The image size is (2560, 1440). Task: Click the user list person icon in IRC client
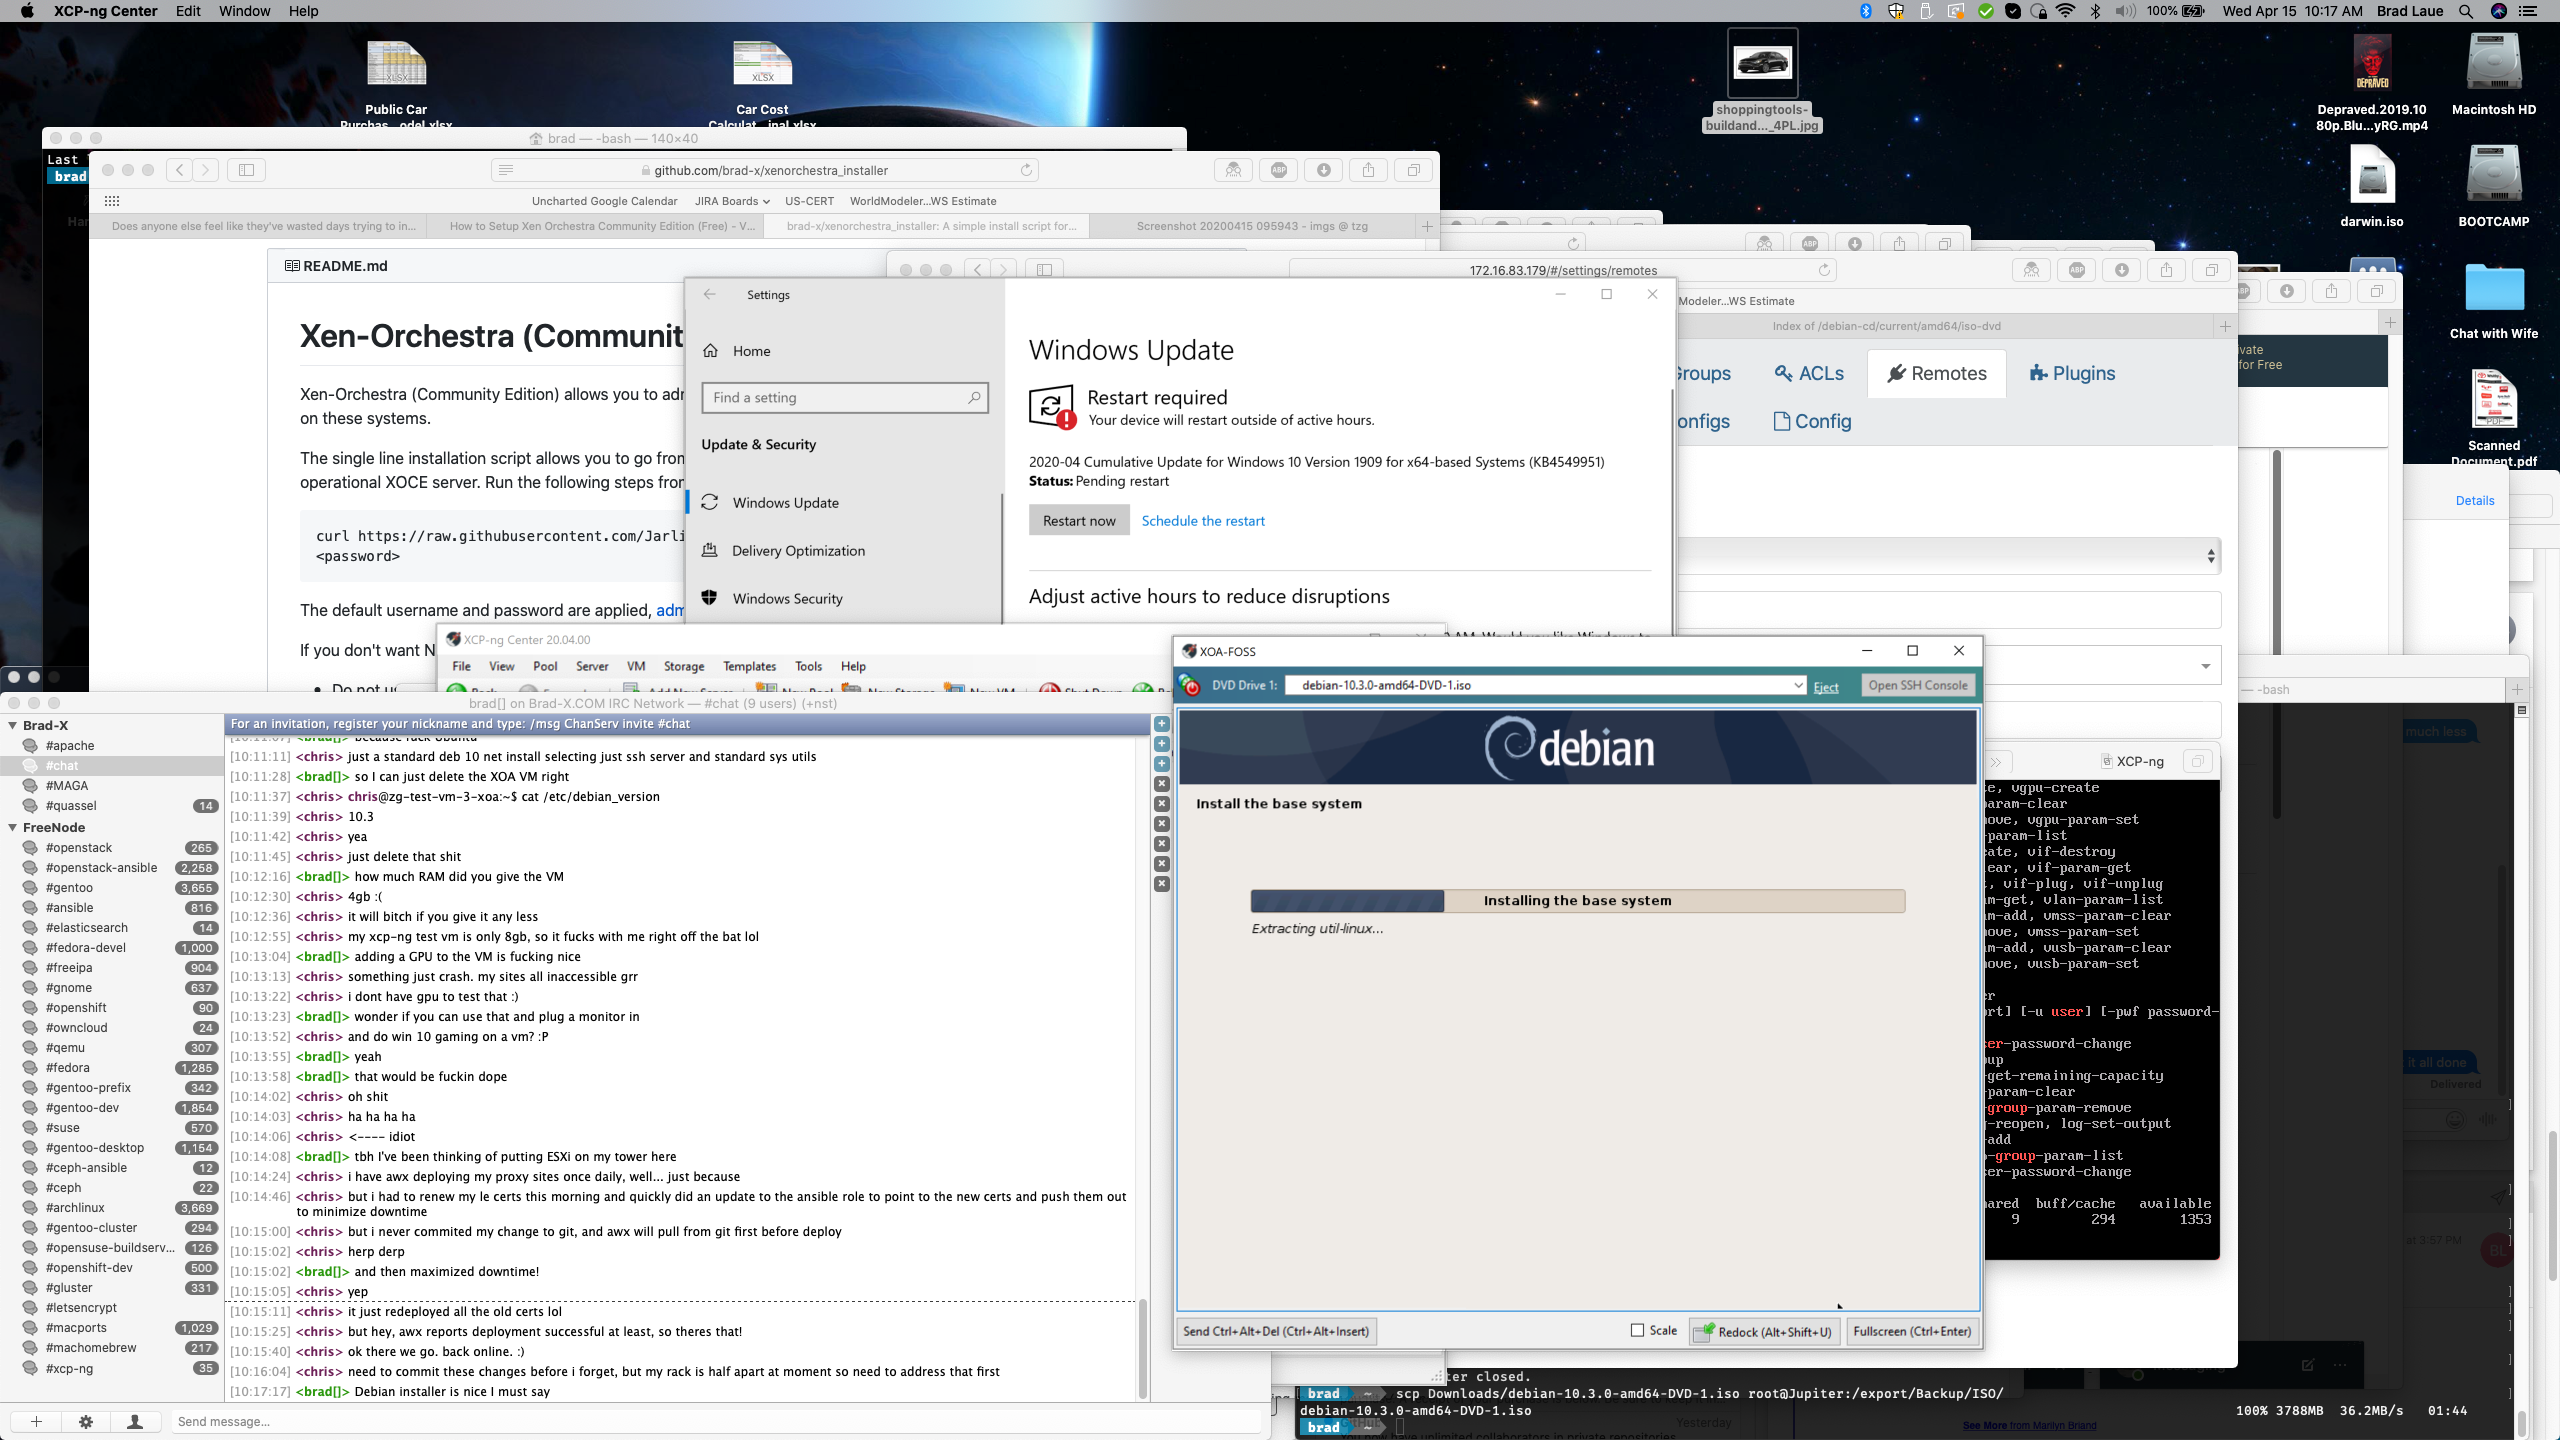tap(135, 1421)
